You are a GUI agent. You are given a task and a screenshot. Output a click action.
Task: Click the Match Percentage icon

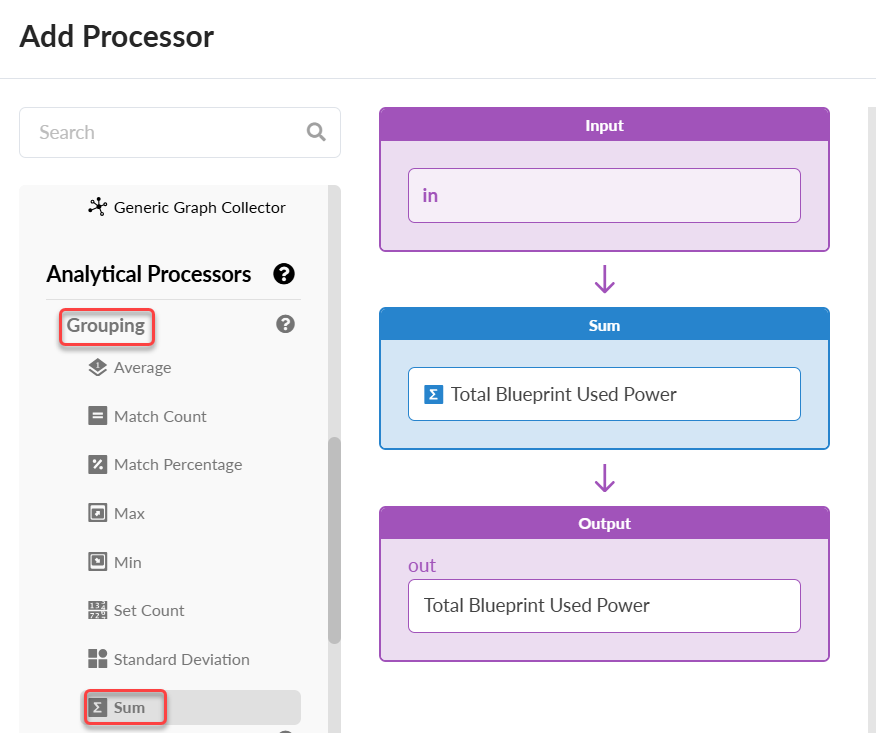click(97, 464)
